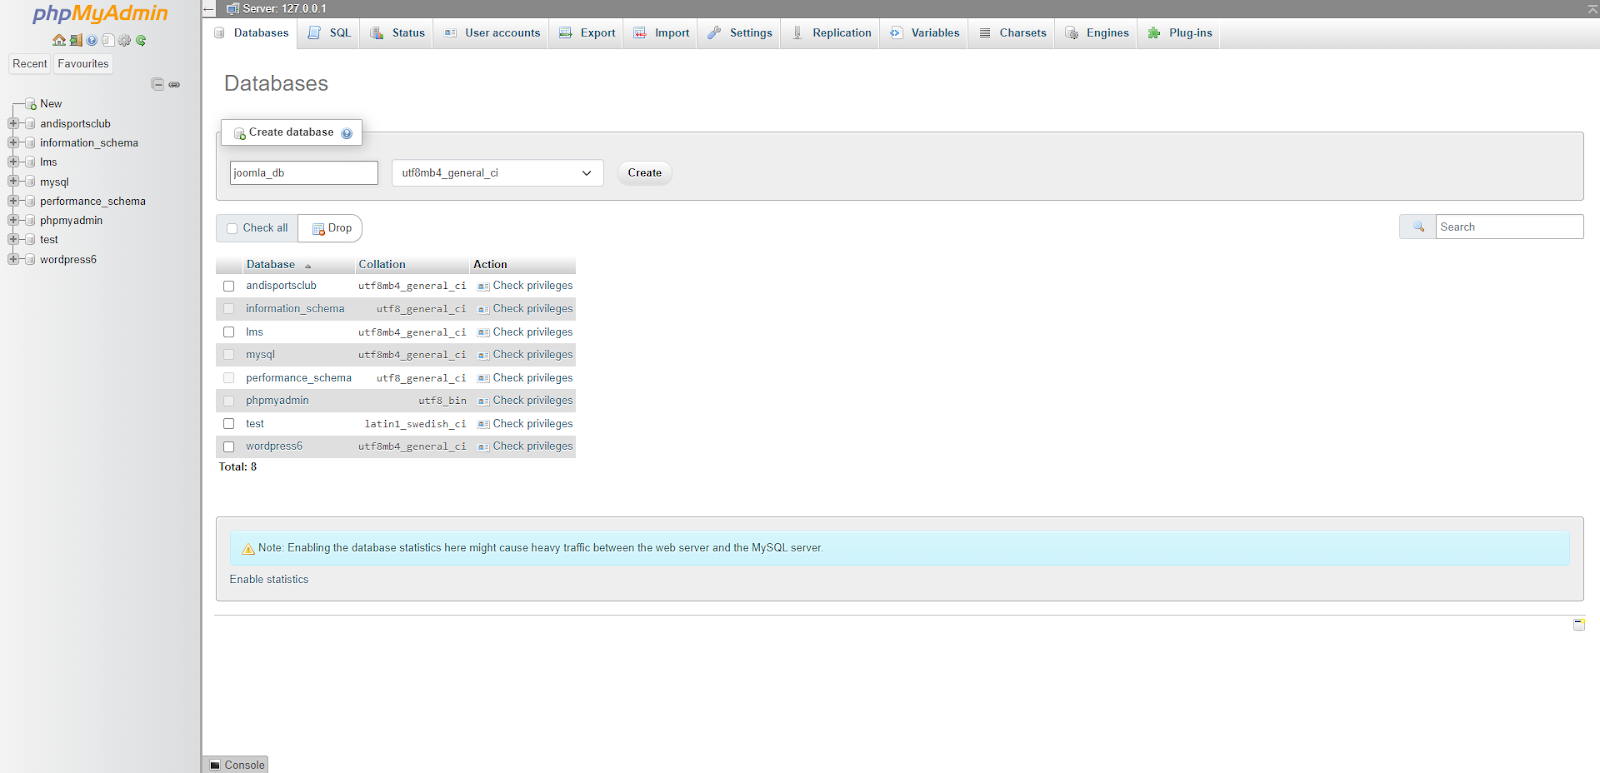Image resolution: width=1600 pixels, height=773 pixels.
Task: Sort by the Database column header
Action: (x=271, y=265)
